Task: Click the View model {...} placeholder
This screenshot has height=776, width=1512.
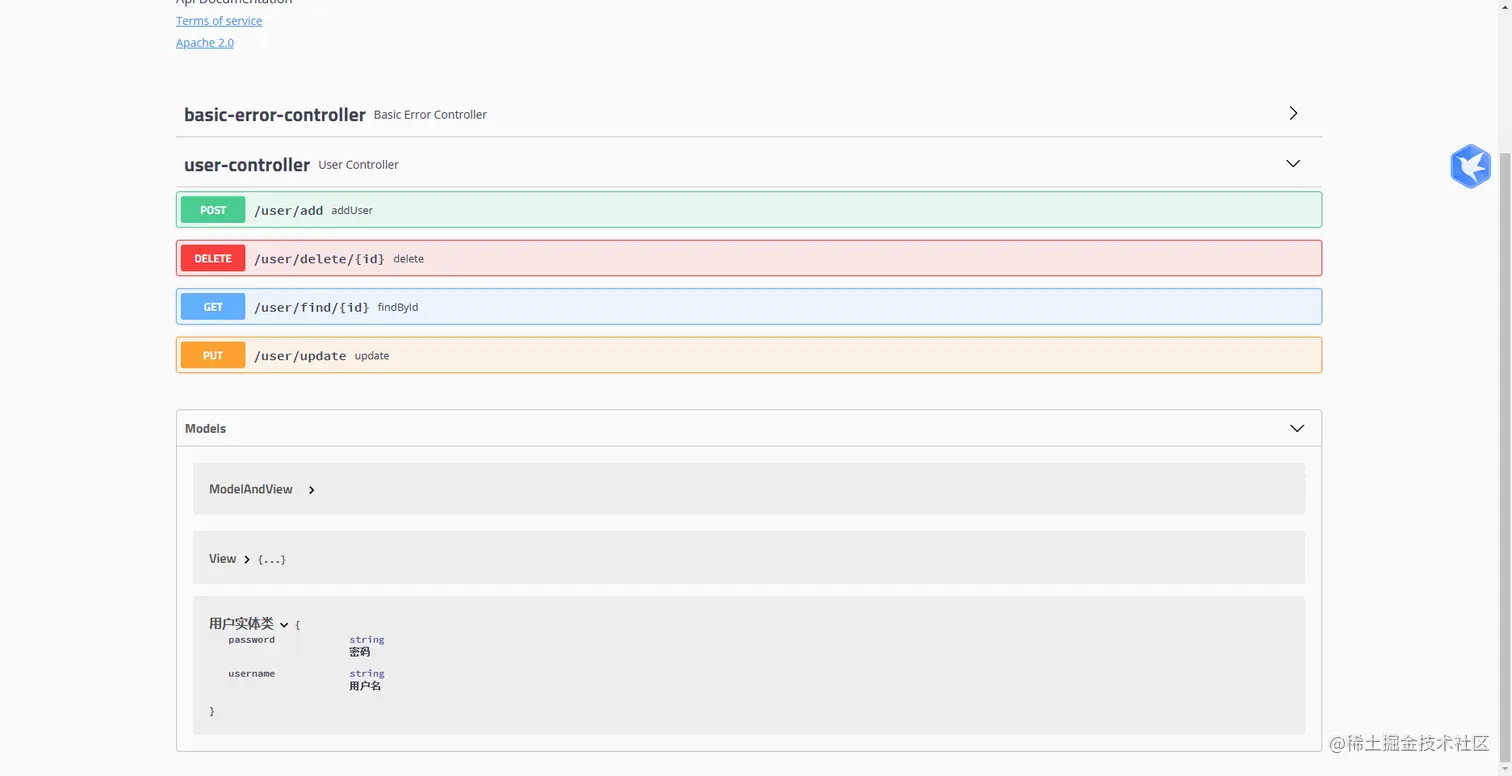Action: (272, 560)
